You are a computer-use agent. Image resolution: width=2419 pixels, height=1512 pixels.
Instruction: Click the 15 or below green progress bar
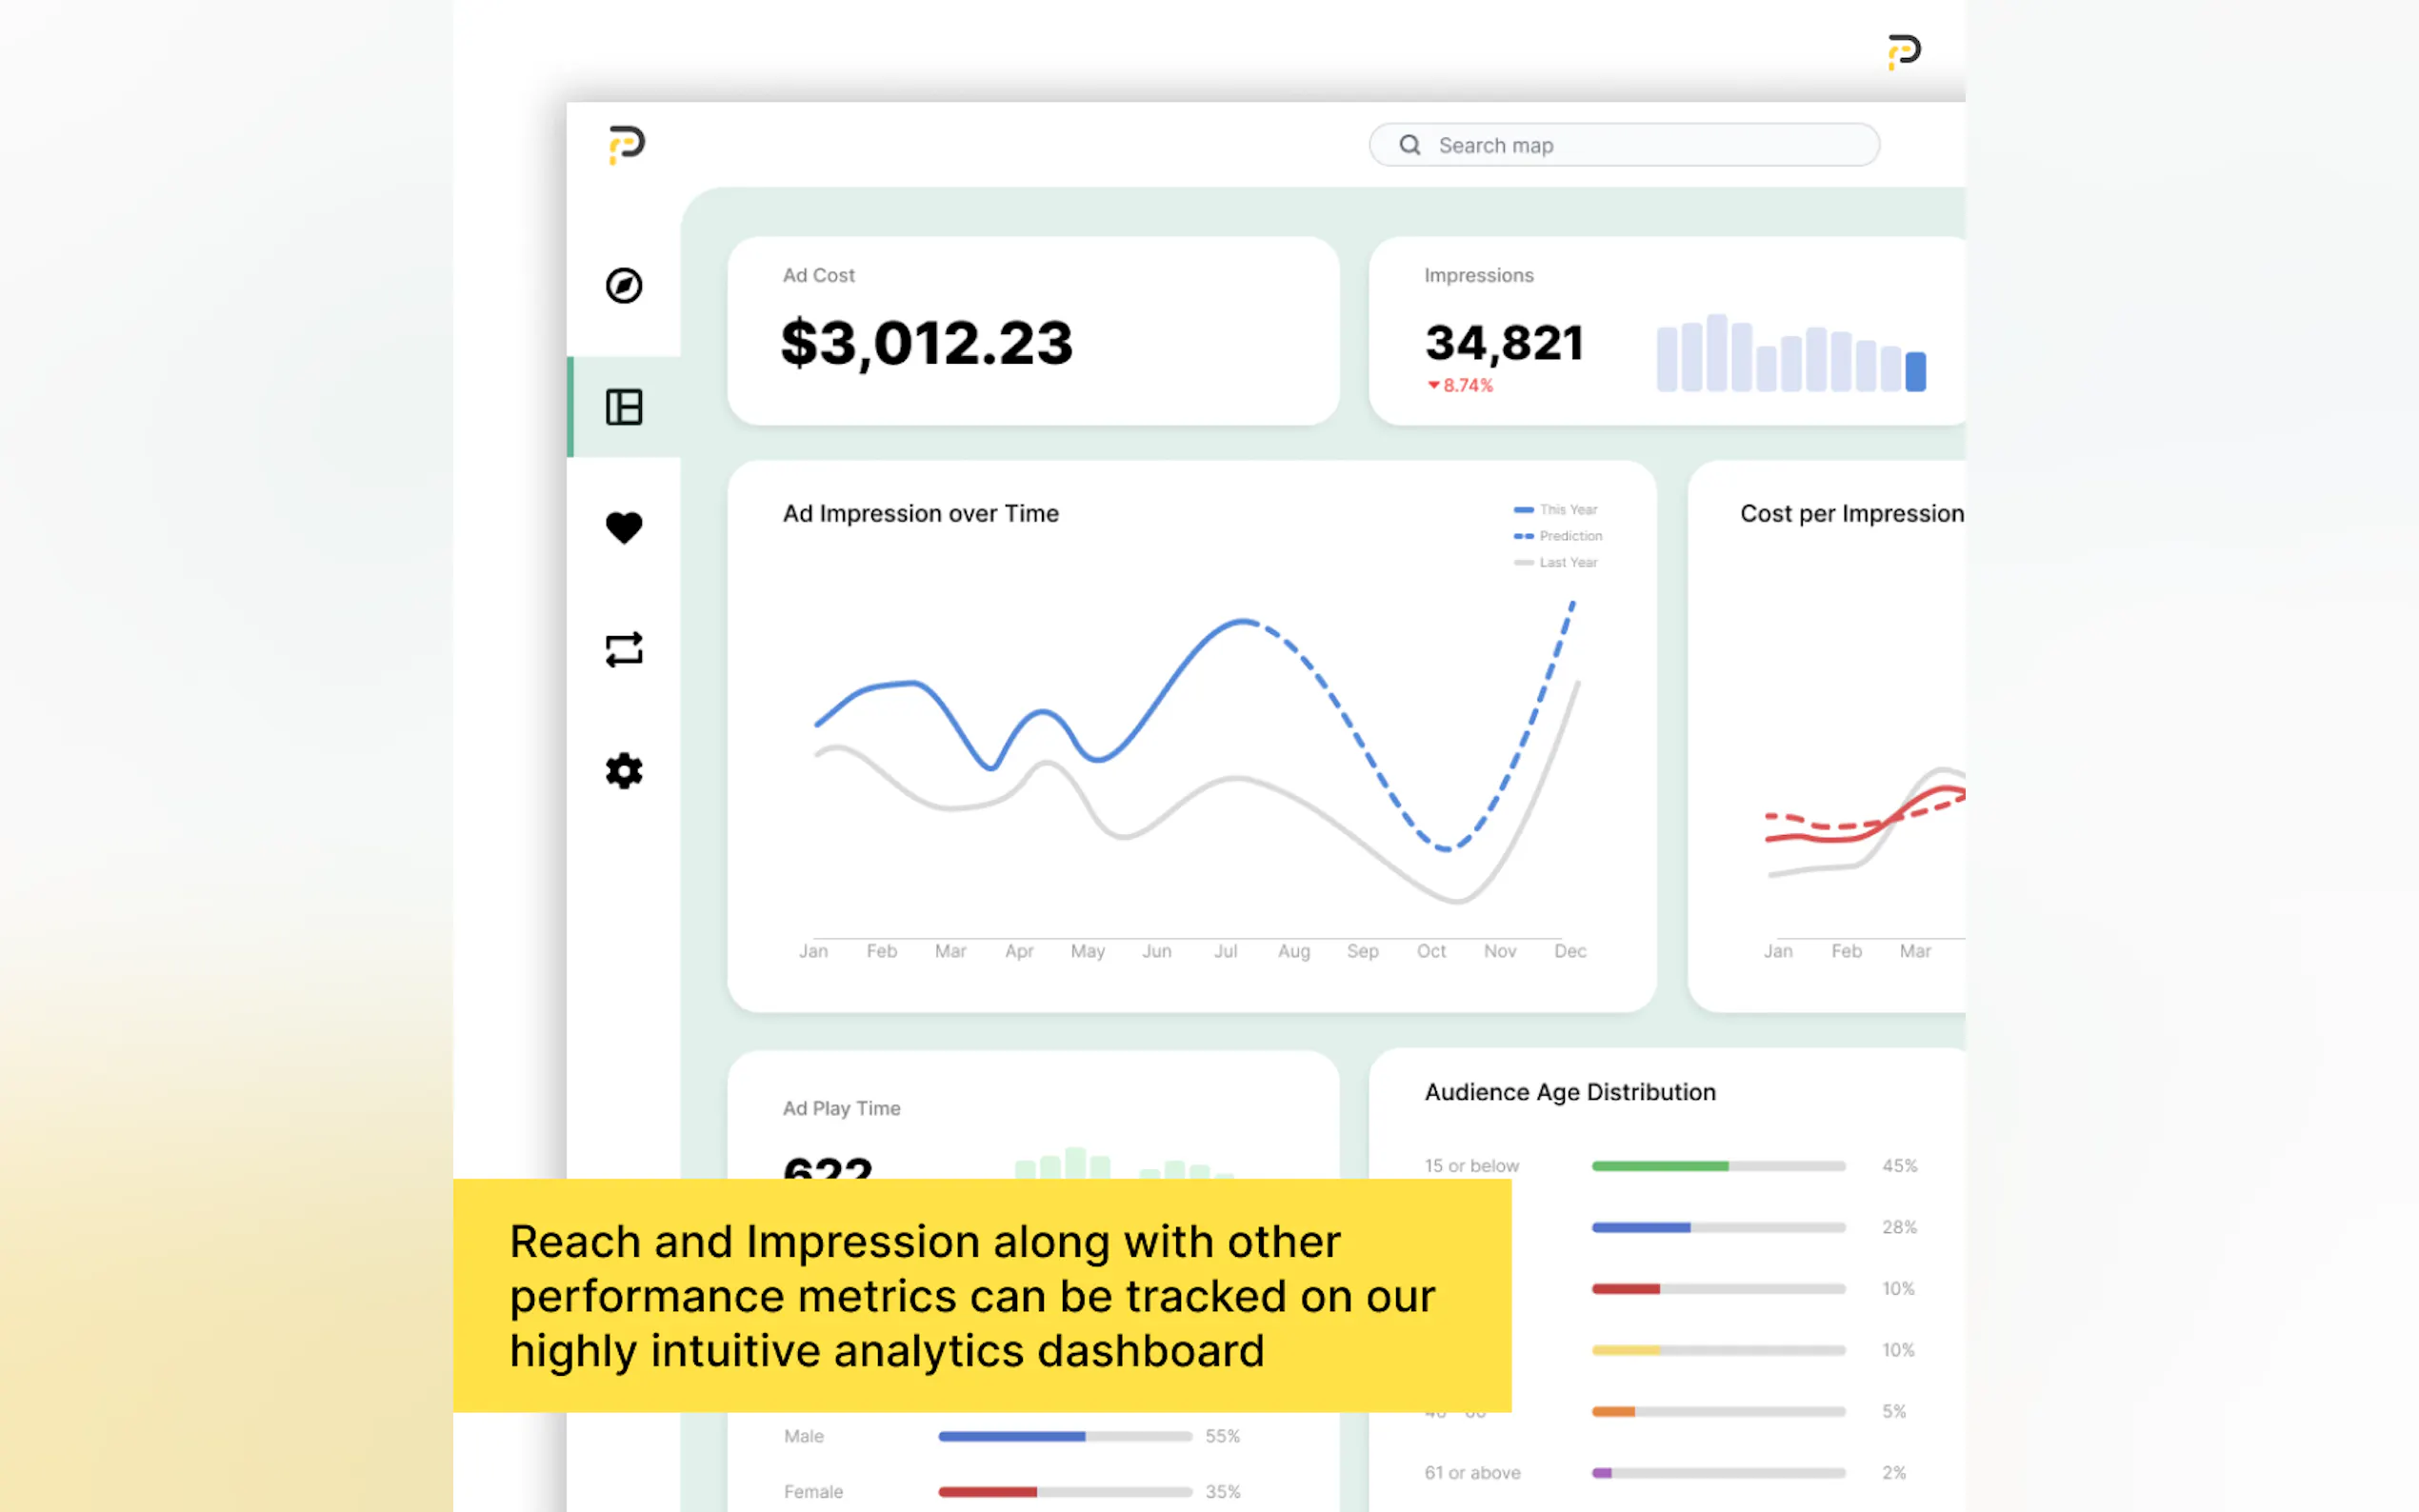1660,1166
